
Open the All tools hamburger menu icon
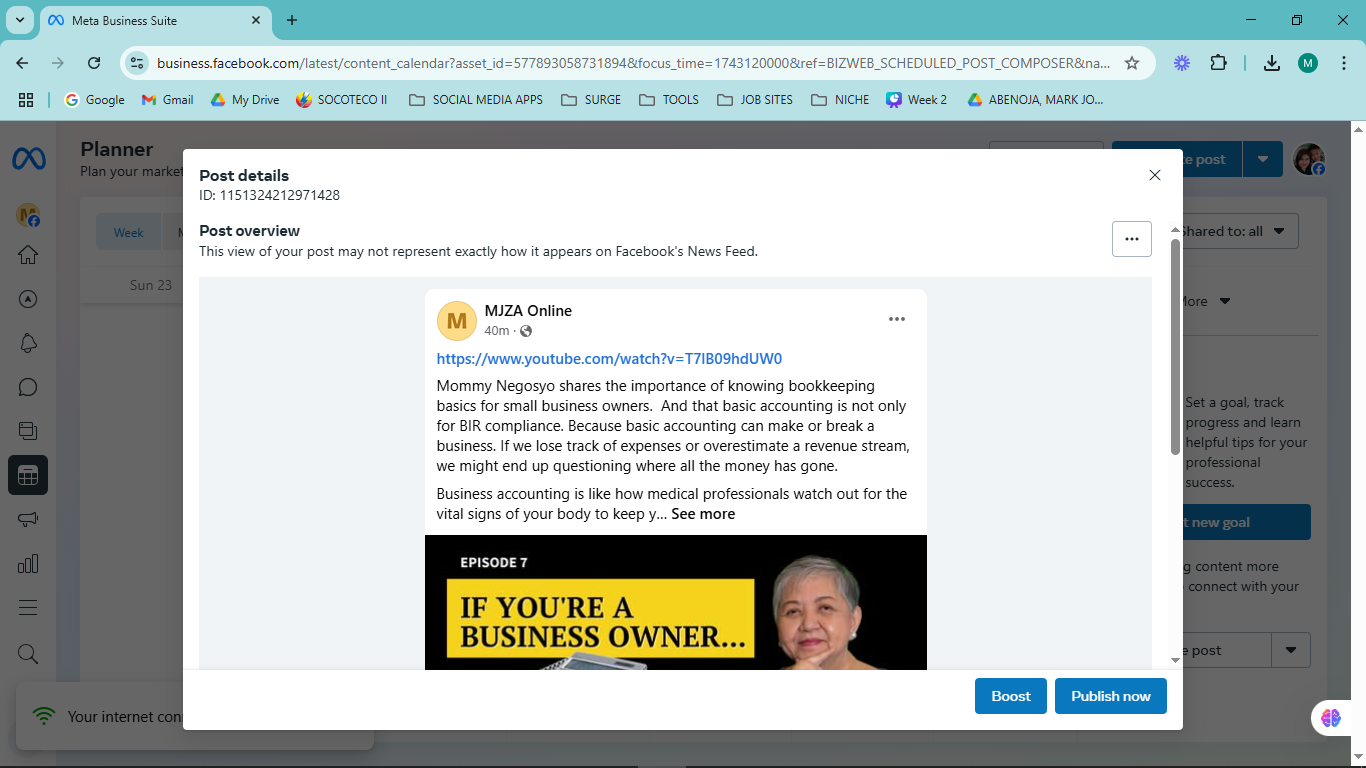[28, 608]
